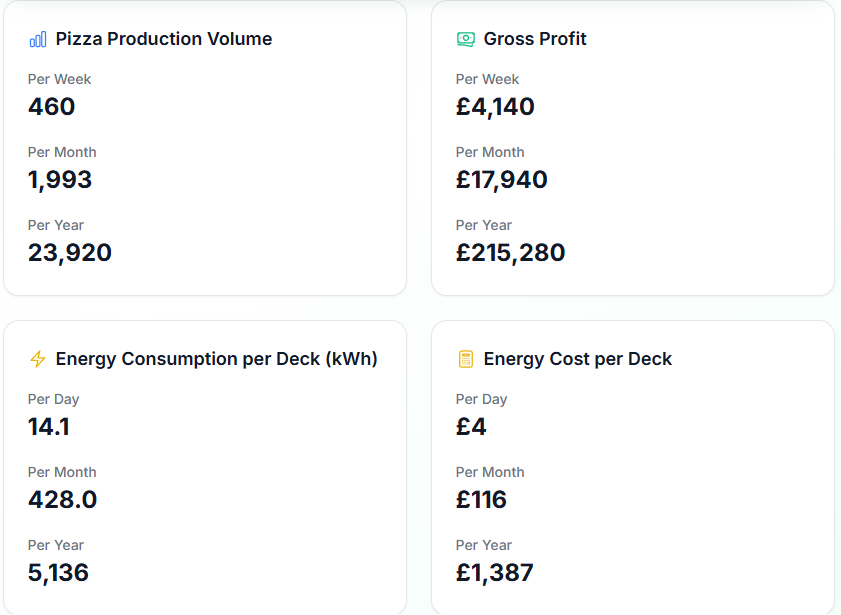Click yearly energy consumption 5,136

point(58,573)
